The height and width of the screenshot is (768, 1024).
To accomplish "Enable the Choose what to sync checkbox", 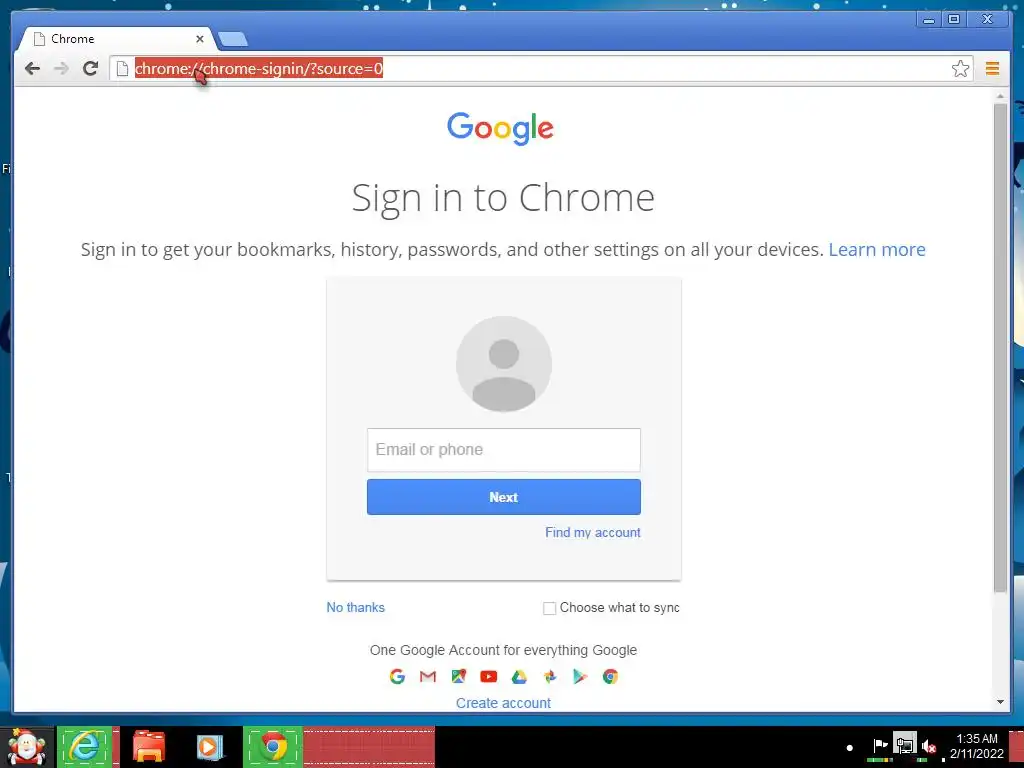I will (x=549, y=608).
